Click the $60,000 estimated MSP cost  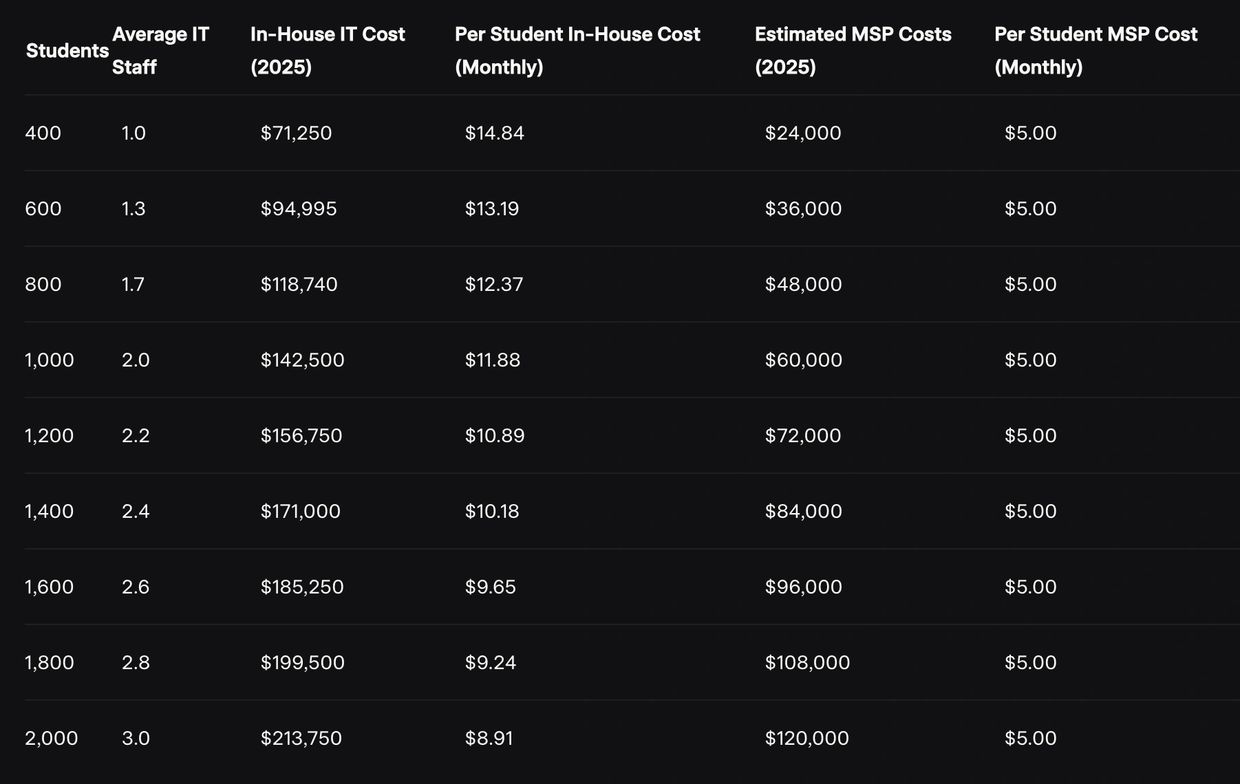[x=803, y=360]
